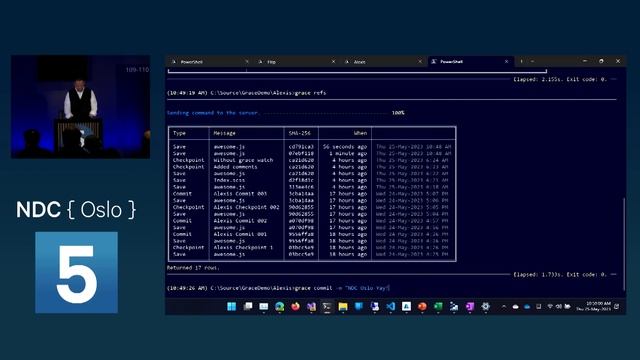The image size is (640, 360).
Task: Click the speaker video thumbnail
Action: coord(80,107)
